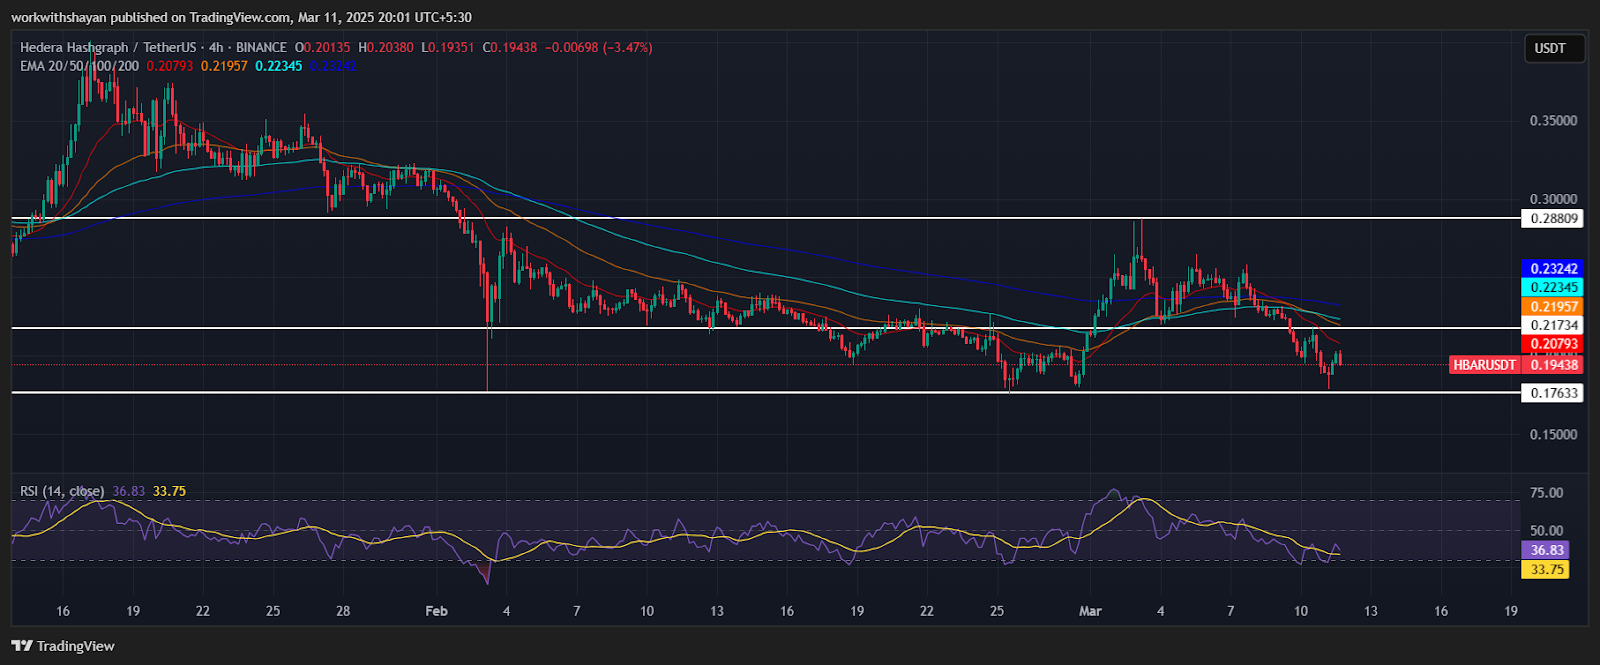Screen dimensions: 1600x665
Task: Click the yellow RSI average label 33.75
Action: tap(1547, 570)
